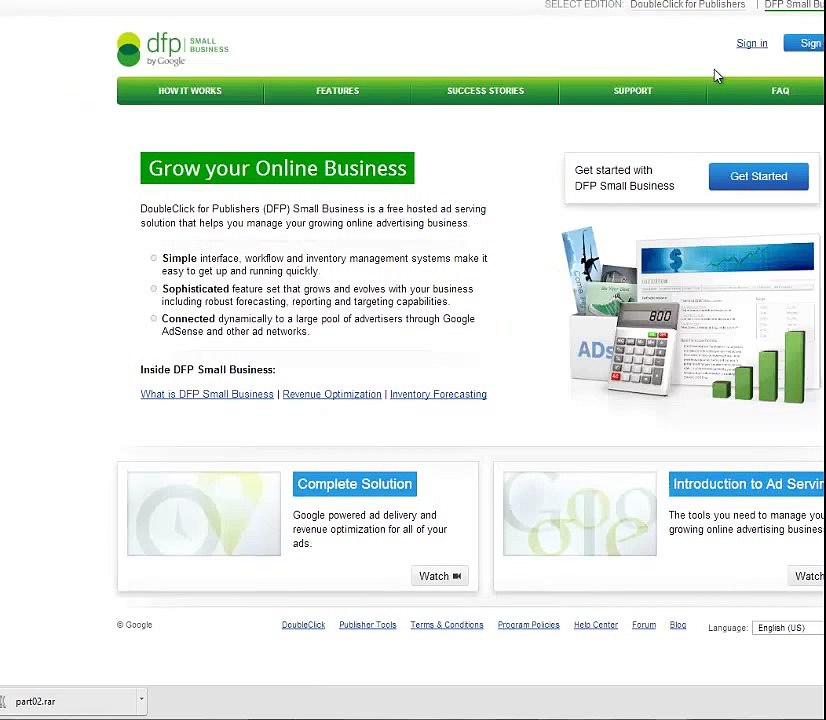Go to the Success Stories tab
The height and width of the screenshot is (720, 826).
click(485, 91)
